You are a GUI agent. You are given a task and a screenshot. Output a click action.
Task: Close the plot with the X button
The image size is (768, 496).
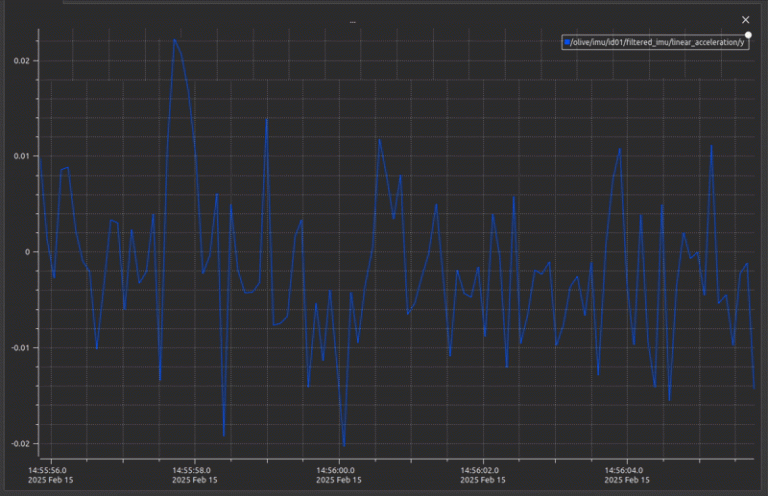(745, 20)
